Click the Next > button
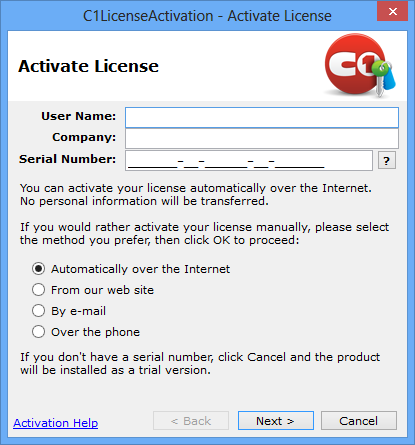This screenshot has width=415, height=445. 276,421
